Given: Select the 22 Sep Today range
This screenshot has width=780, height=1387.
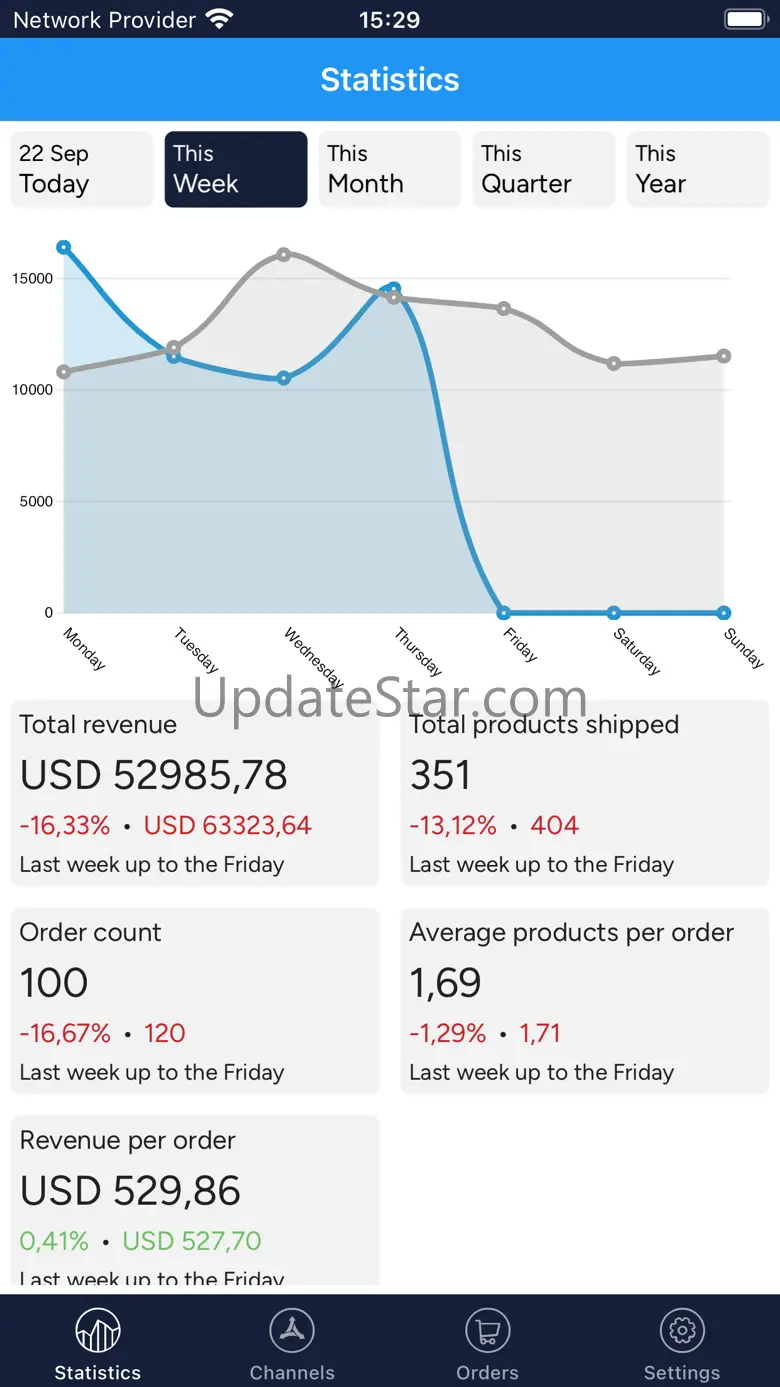Looking at the screenshot, I should (x=82, y=169).
